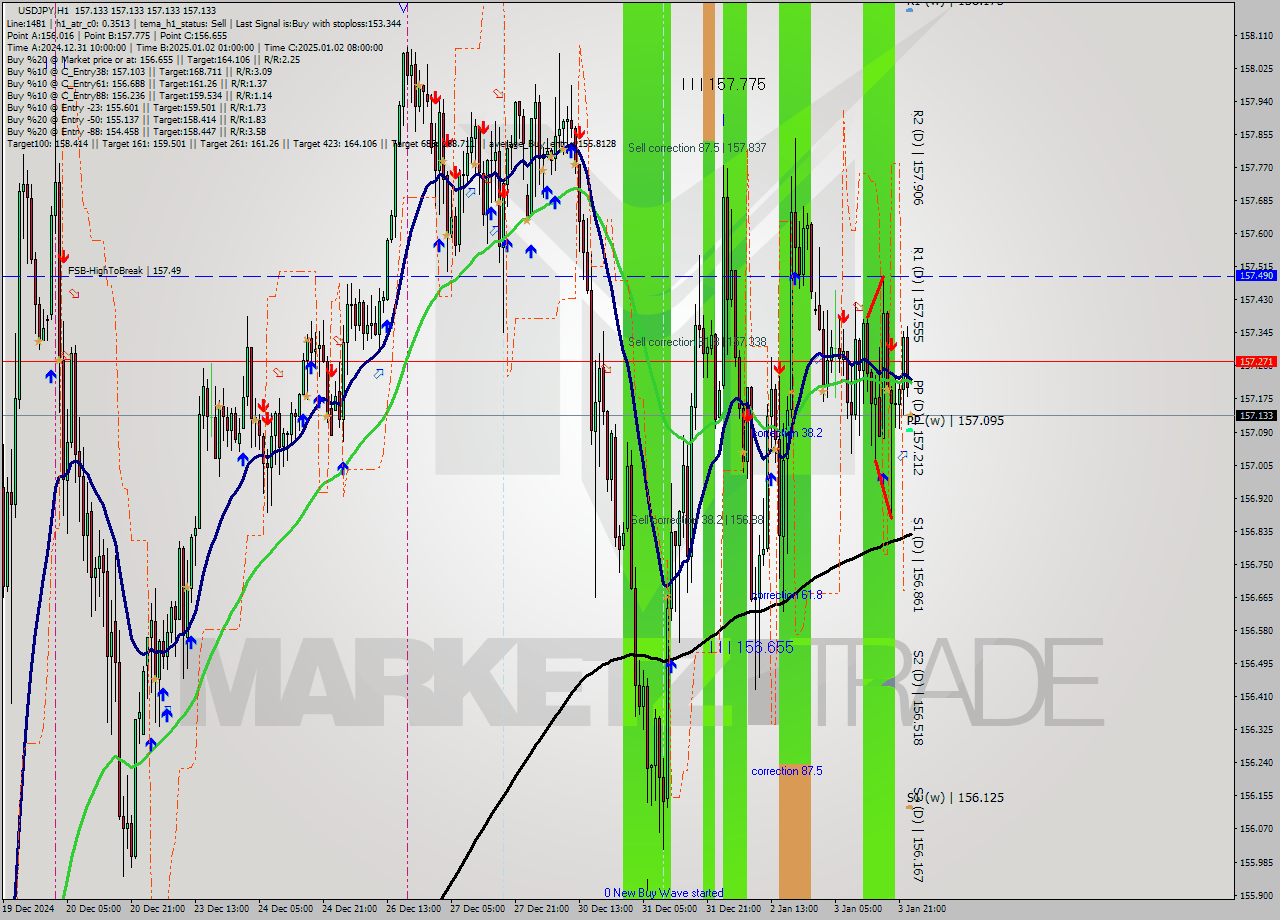Select the S1 (D) | 156.861 support label
The width and height of the screenshot is (1280, 920).
click(917, 564)
